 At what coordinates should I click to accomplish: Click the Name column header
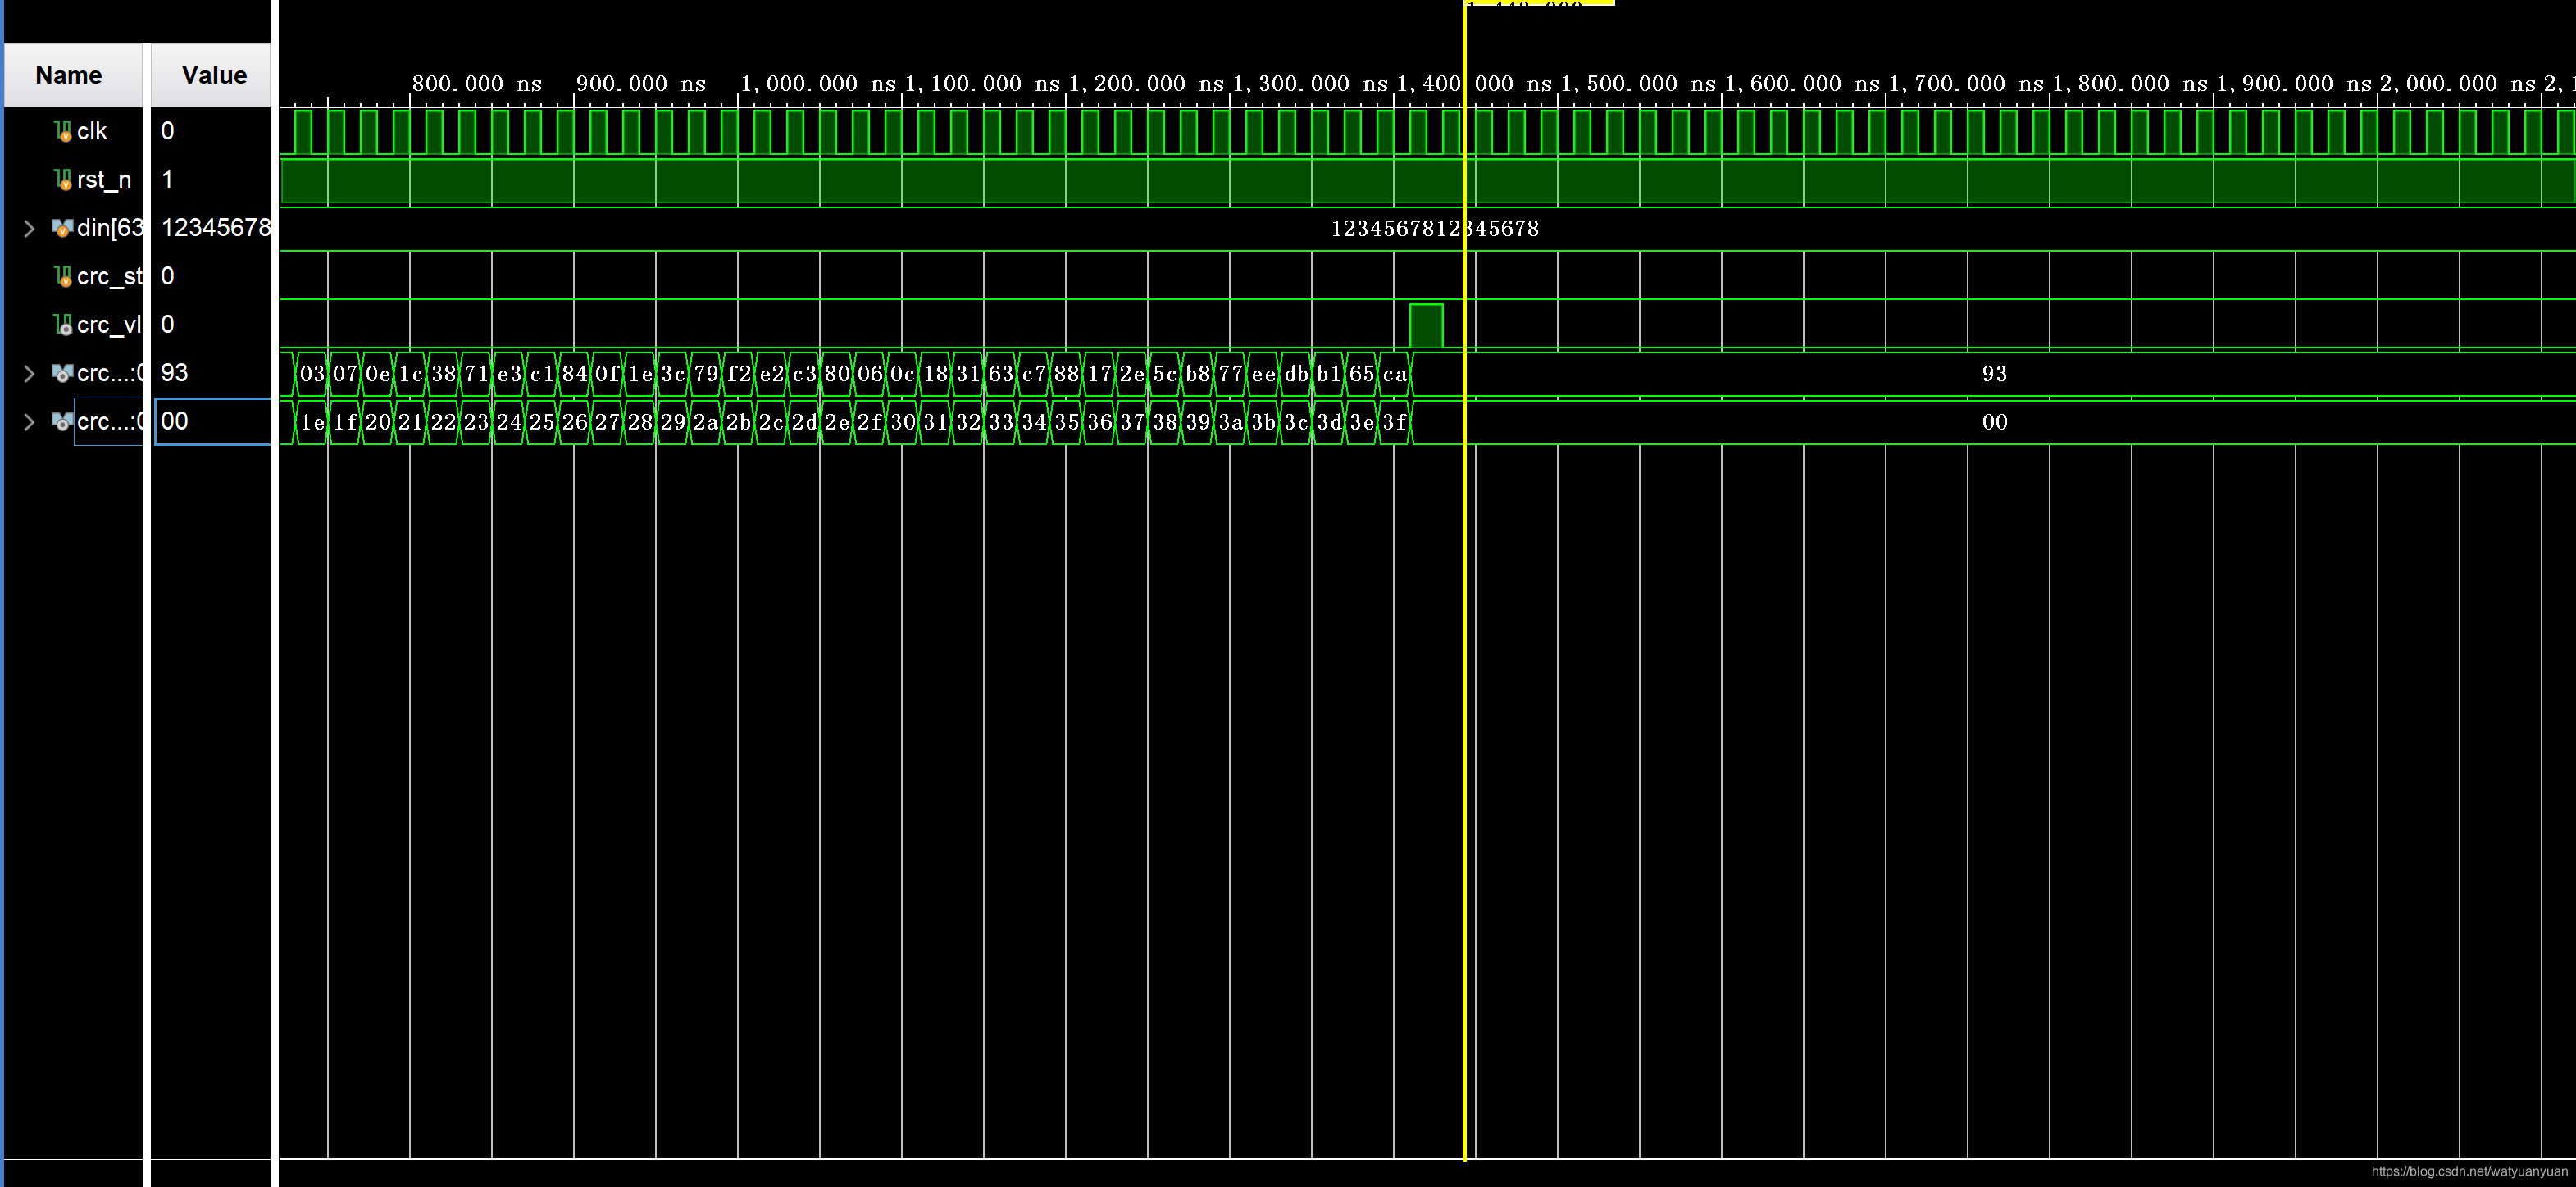[x=68, y=74]
